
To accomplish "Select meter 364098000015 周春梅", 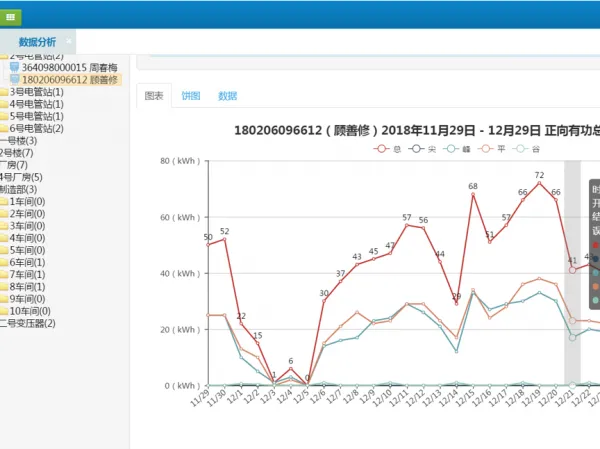I will 69,68.
